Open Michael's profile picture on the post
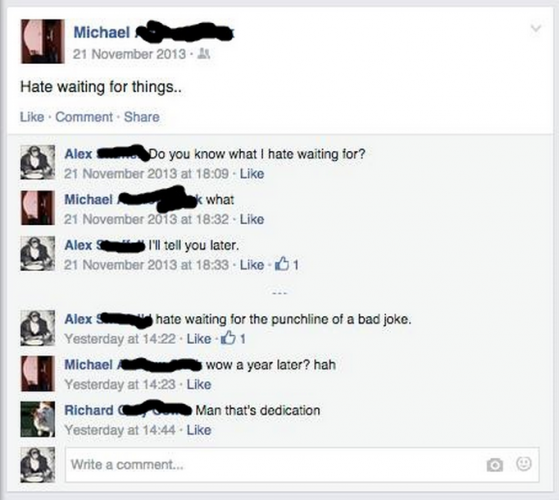Viewport: 559px width, 500px height. [x=42, y=41]
